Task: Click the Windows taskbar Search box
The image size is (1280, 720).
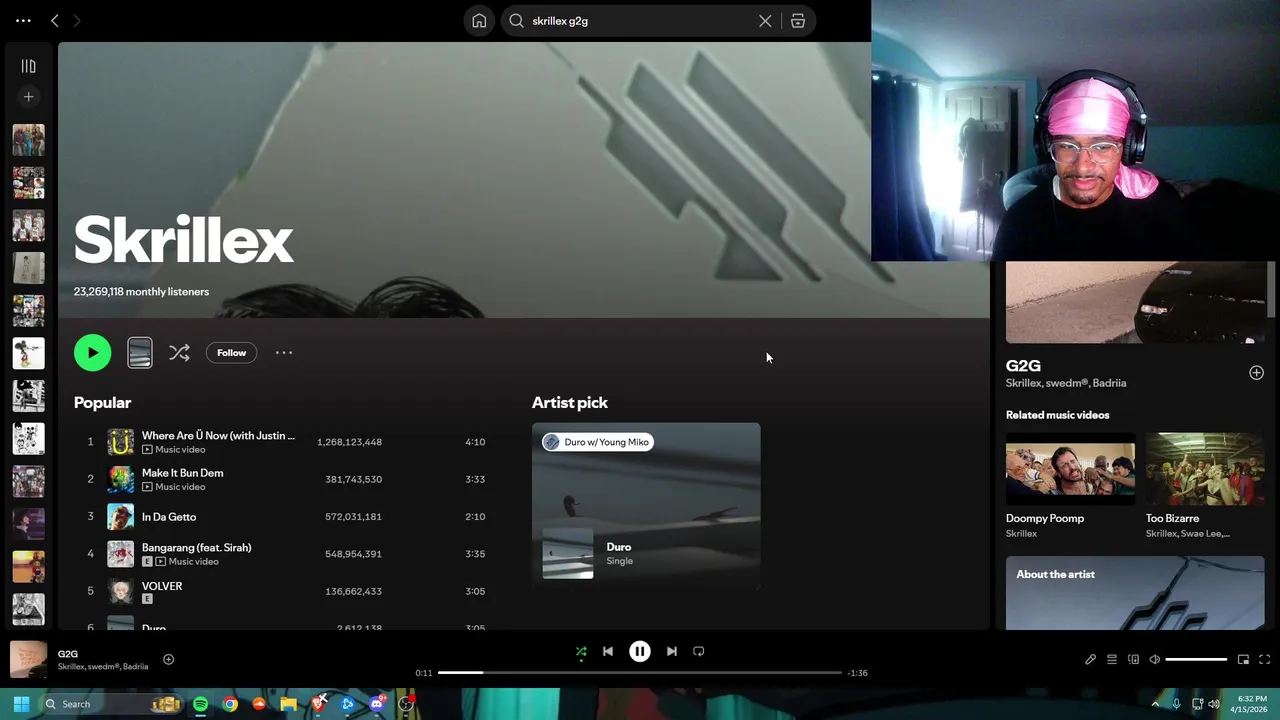Action: coord(110,704)
